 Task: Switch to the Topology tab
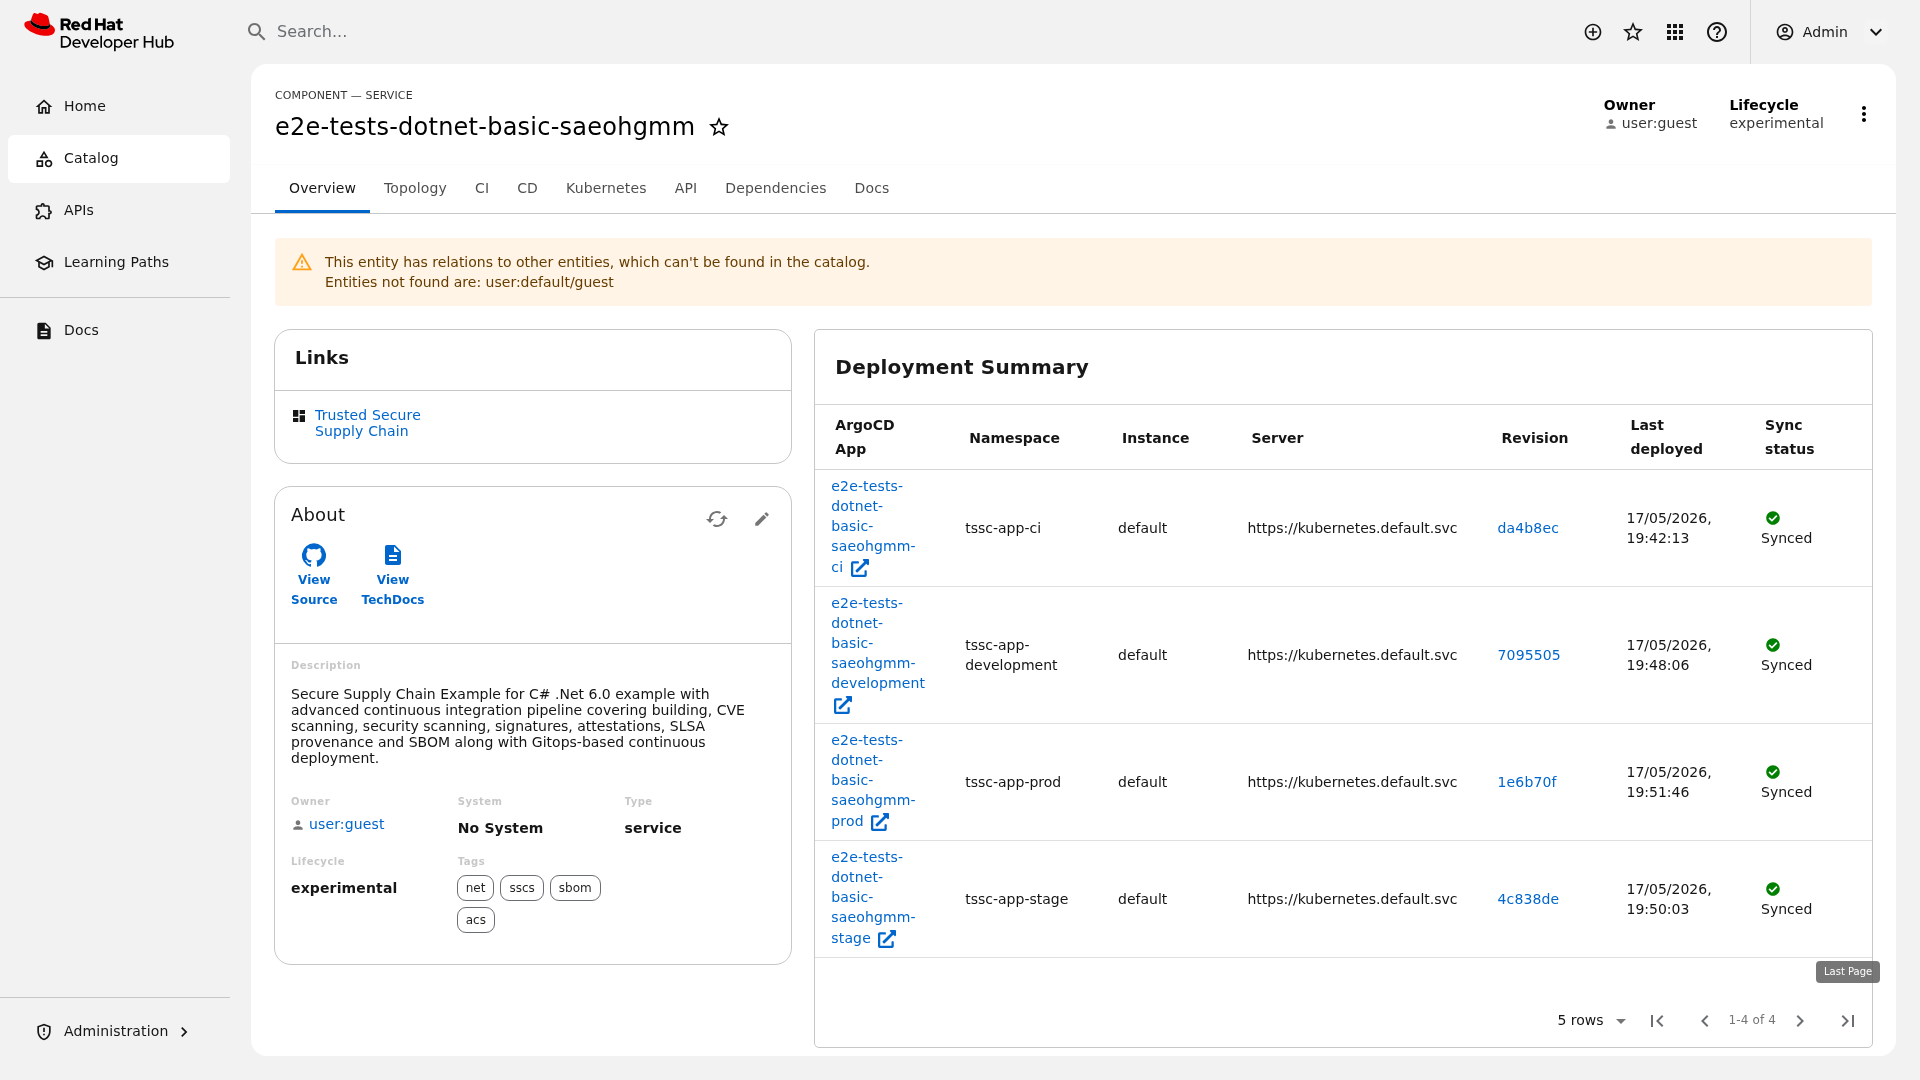coord(415,188)
